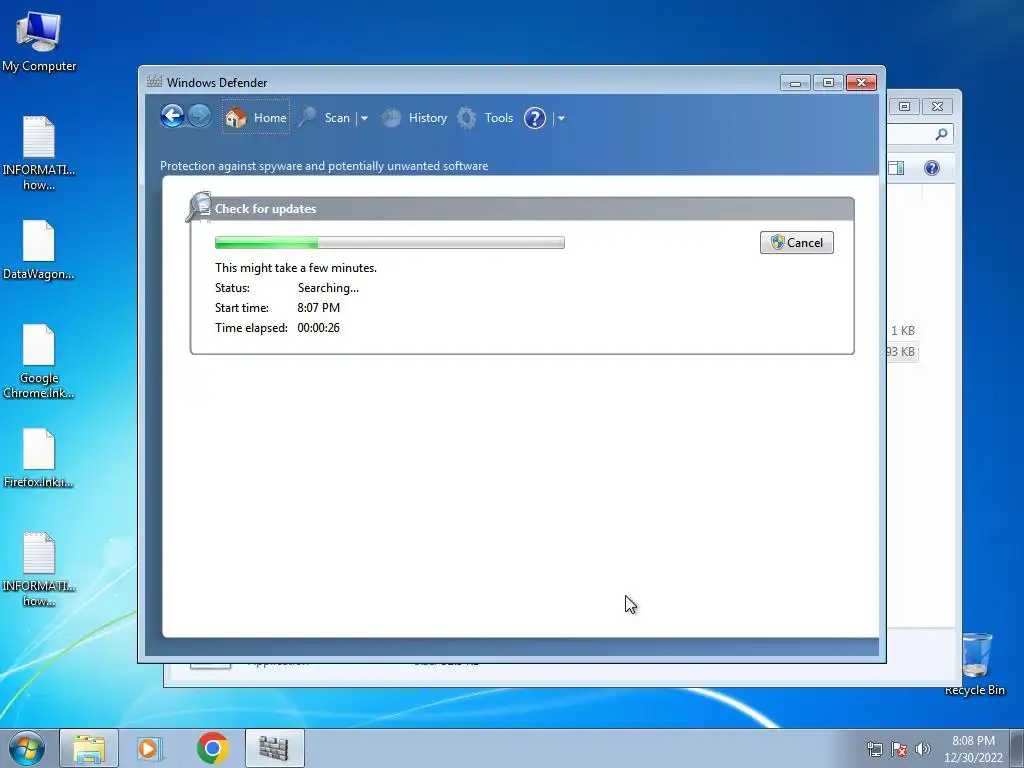The image size is (1024, 768).
Task: Minimize the Windows Defender window
Action: tap(795, 82)
